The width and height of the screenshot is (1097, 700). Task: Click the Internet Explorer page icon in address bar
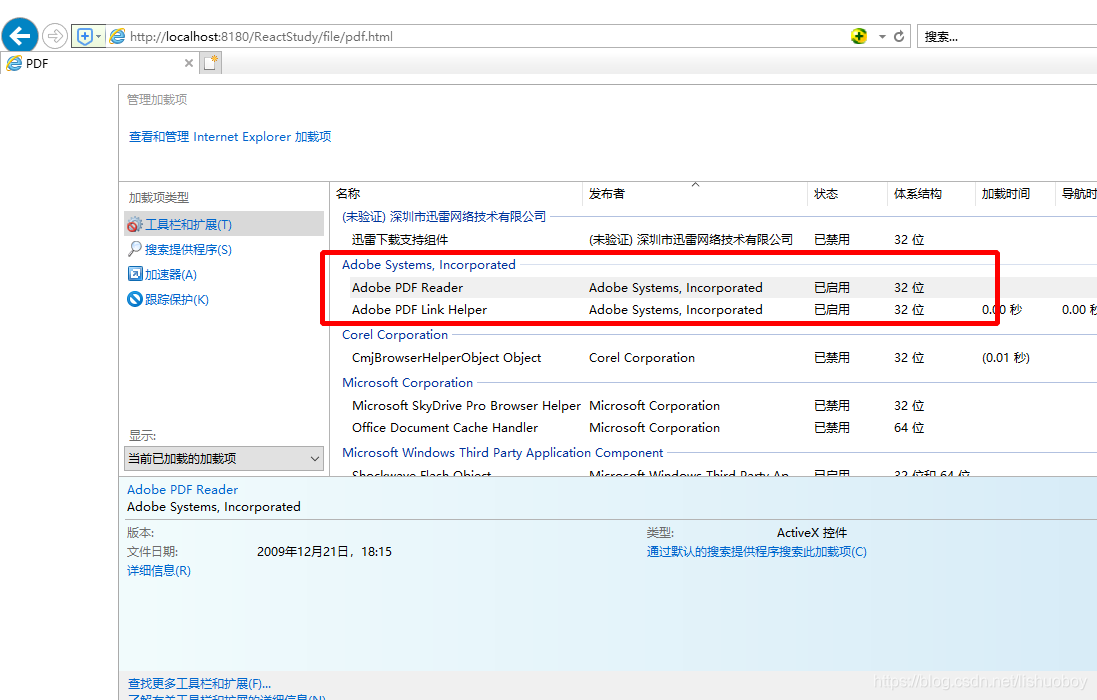(118, 36)
